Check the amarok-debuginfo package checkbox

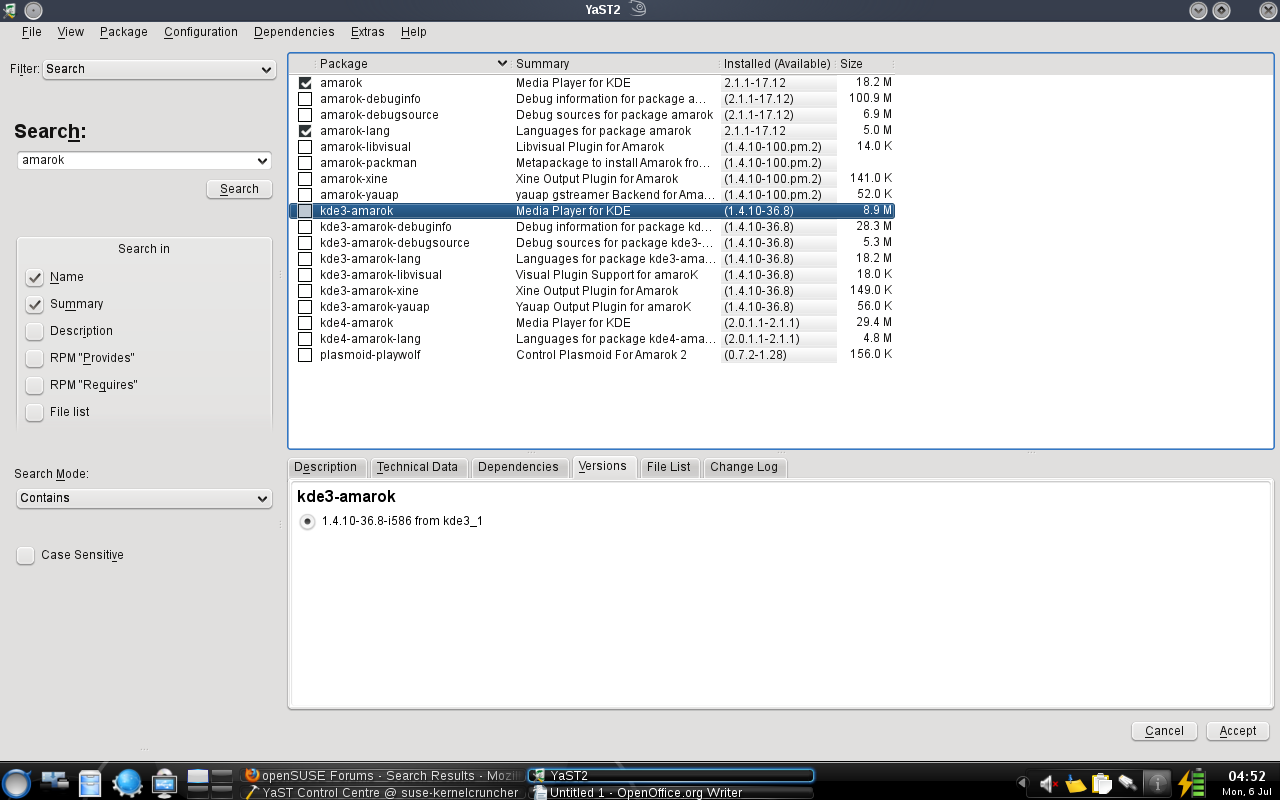pyautogui.click(x=305, y=99)
